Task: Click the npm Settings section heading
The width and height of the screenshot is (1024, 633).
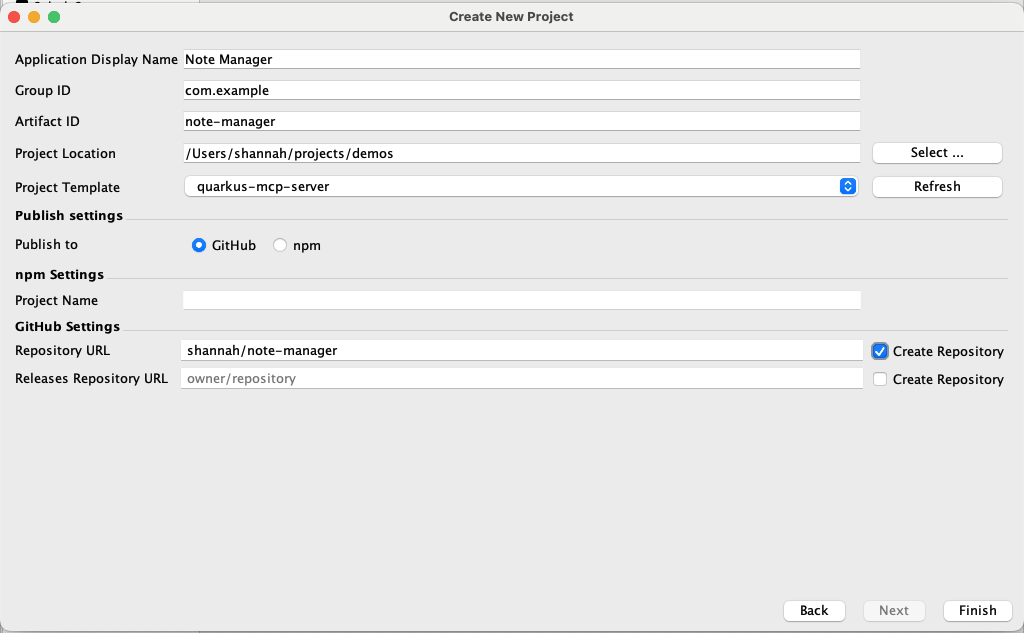Action: [x=59, y=274]
